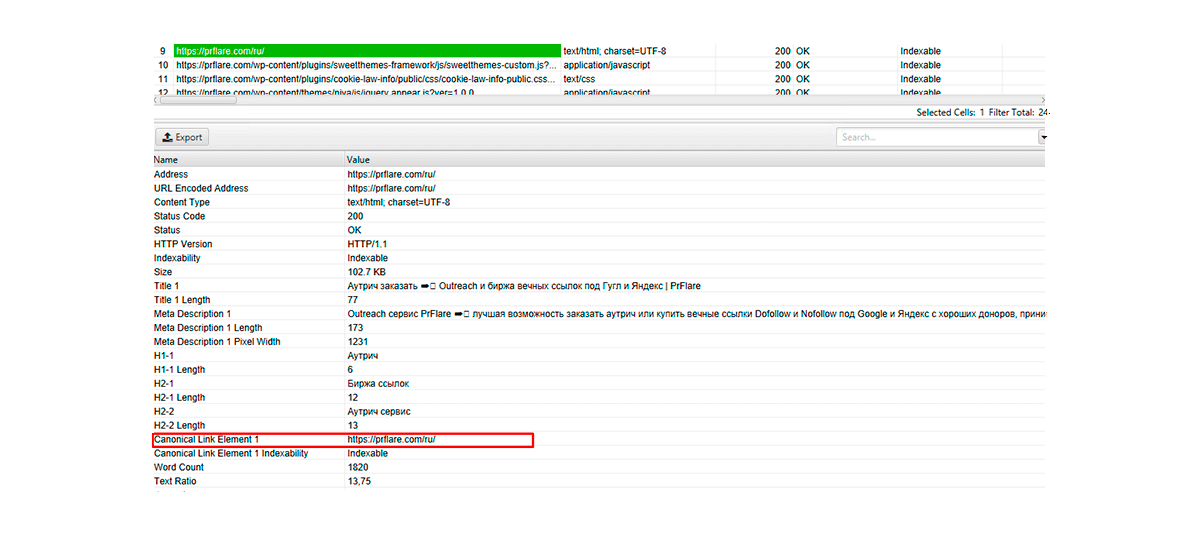The image size is (1200, 535).
Task: Select the Word Count row
Action: tap(179, 467)
